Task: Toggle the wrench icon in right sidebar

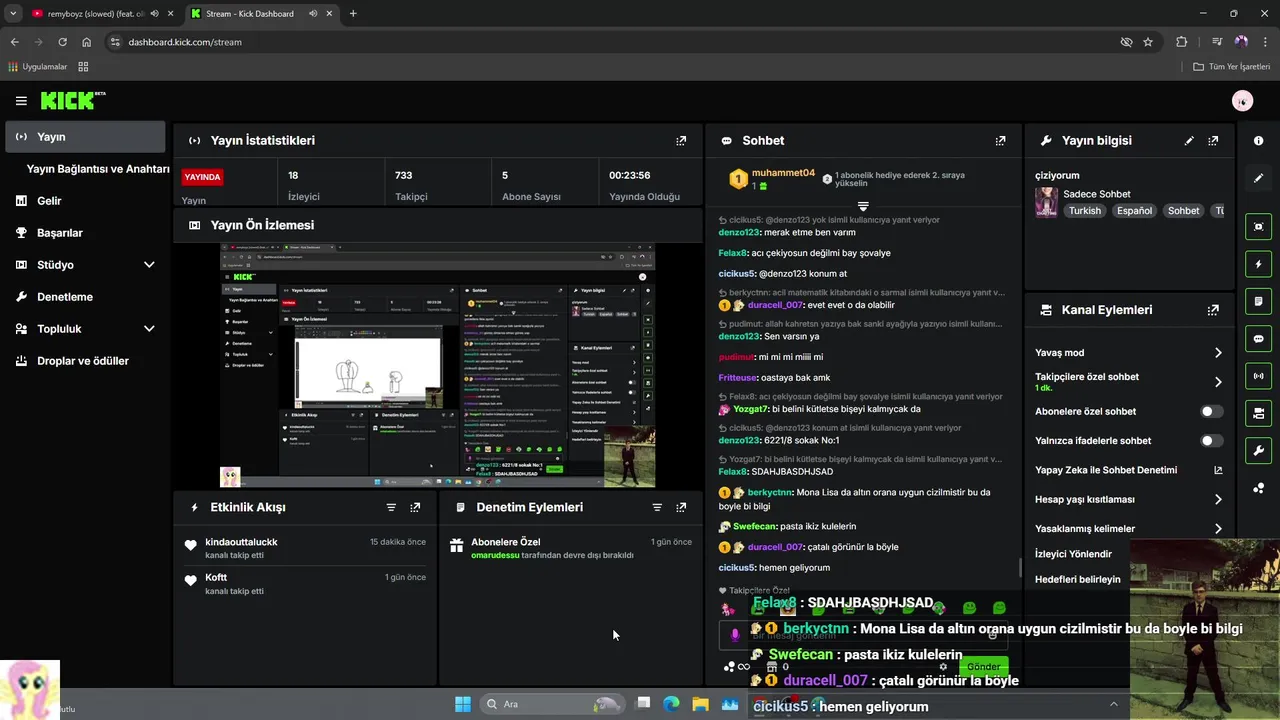Action: pyautogui.click(x=1259, y=450)
